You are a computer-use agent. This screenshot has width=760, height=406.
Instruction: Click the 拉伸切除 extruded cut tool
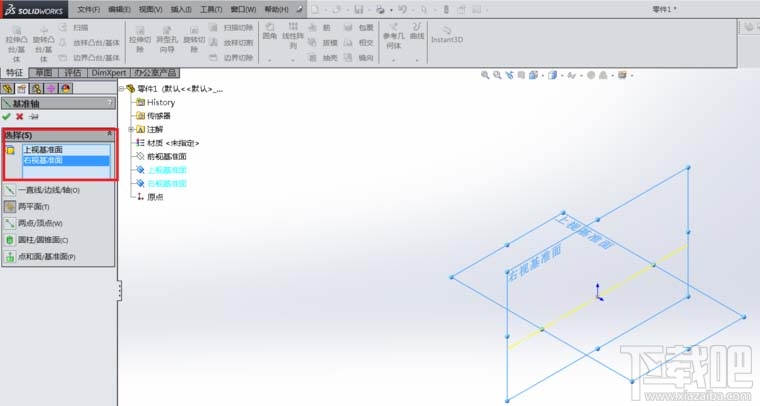(x=140, y=39)
